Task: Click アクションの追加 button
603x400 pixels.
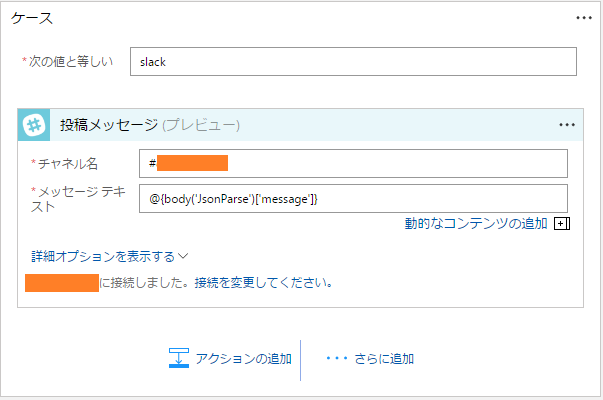Action: 230,358
